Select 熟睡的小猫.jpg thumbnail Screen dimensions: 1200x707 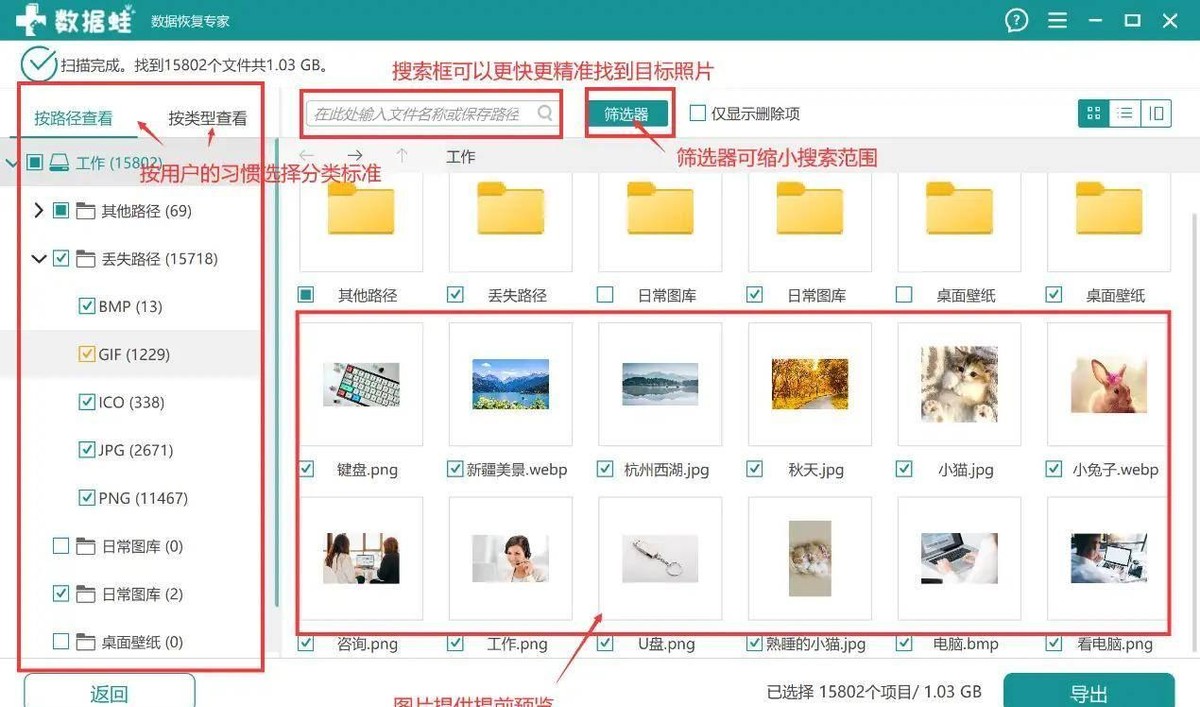(810, 558)
